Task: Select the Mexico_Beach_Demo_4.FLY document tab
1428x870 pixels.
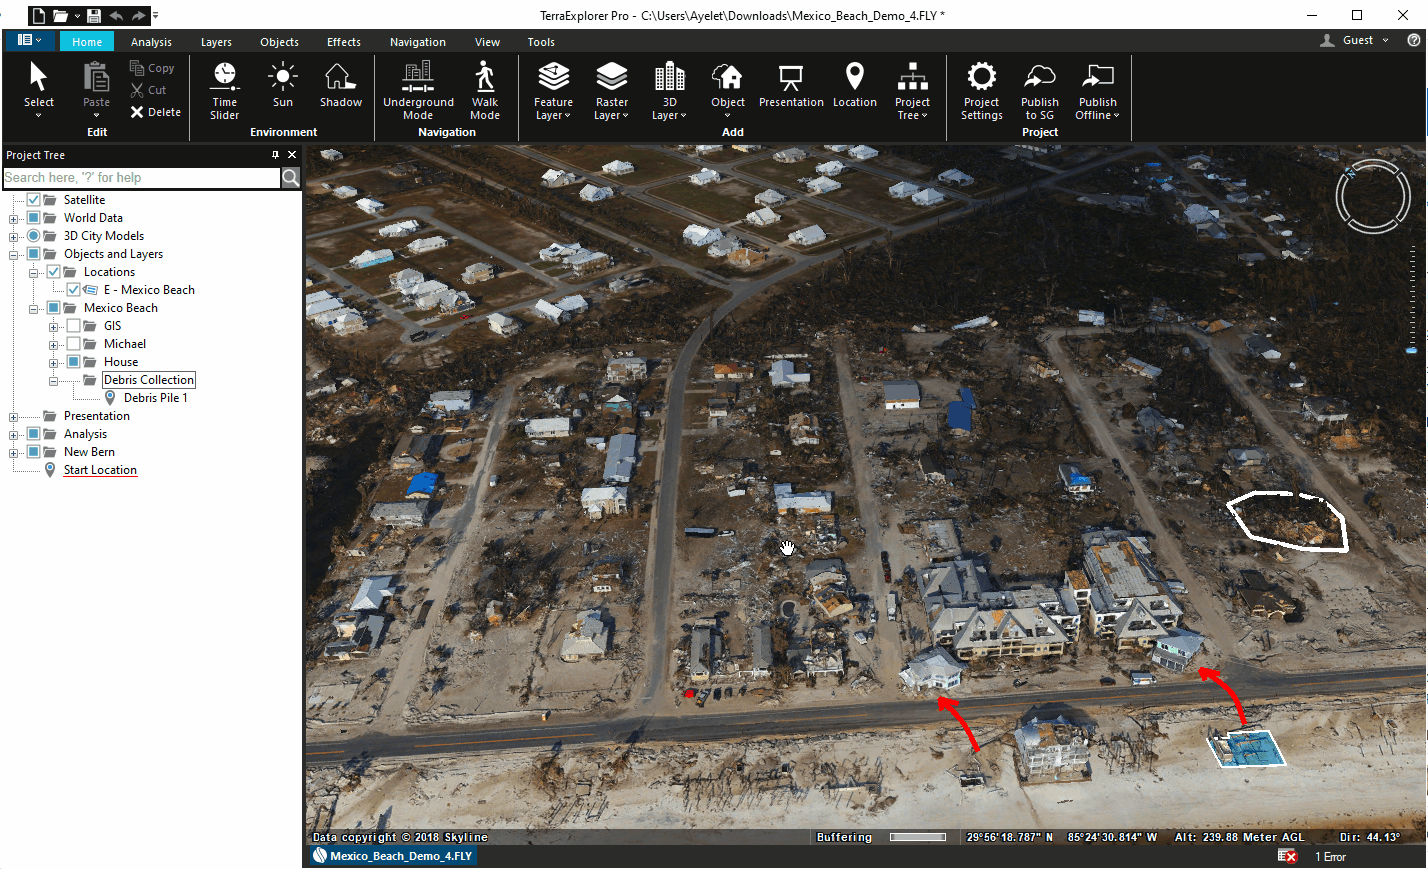Action: click(x=392, y=856)
